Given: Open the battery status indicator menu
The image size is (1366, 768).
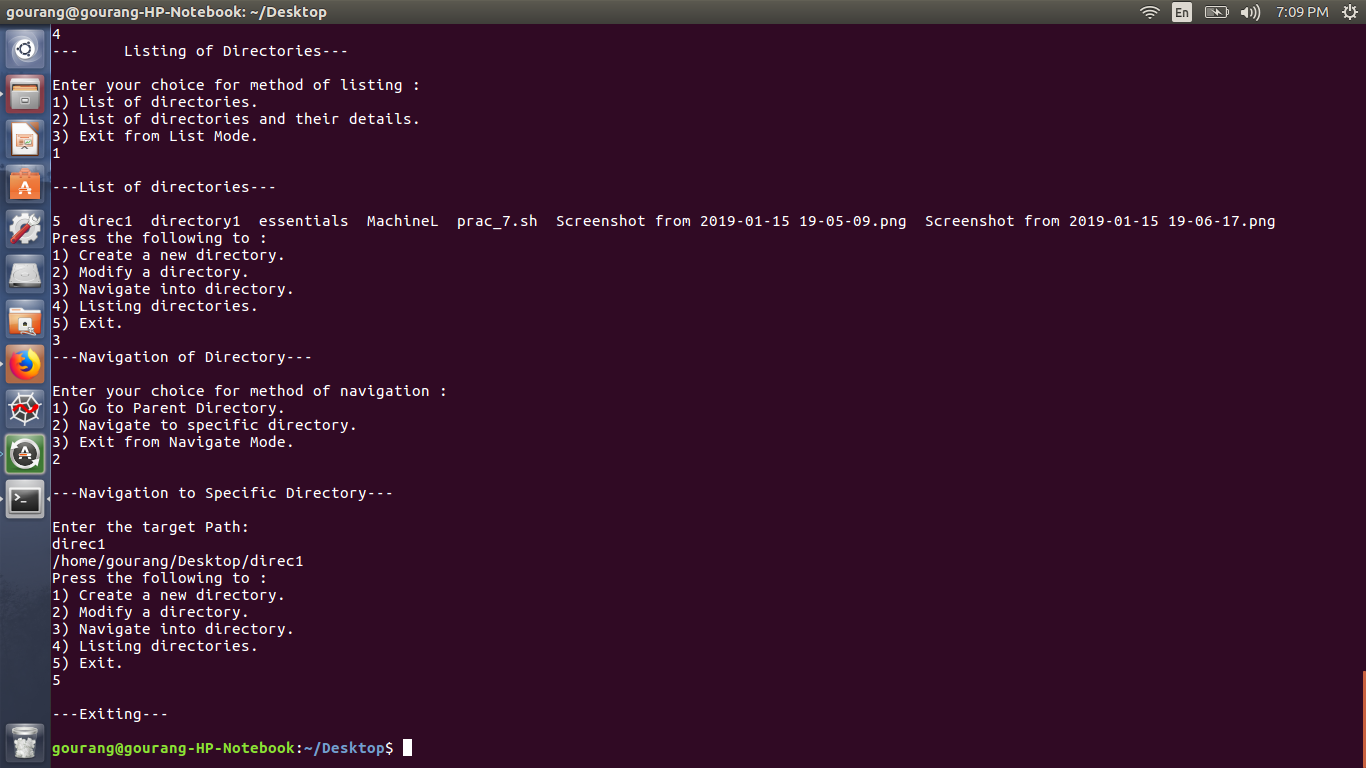Looking at the screenshot, I should pyautogui.click(x=1216, y=12).
